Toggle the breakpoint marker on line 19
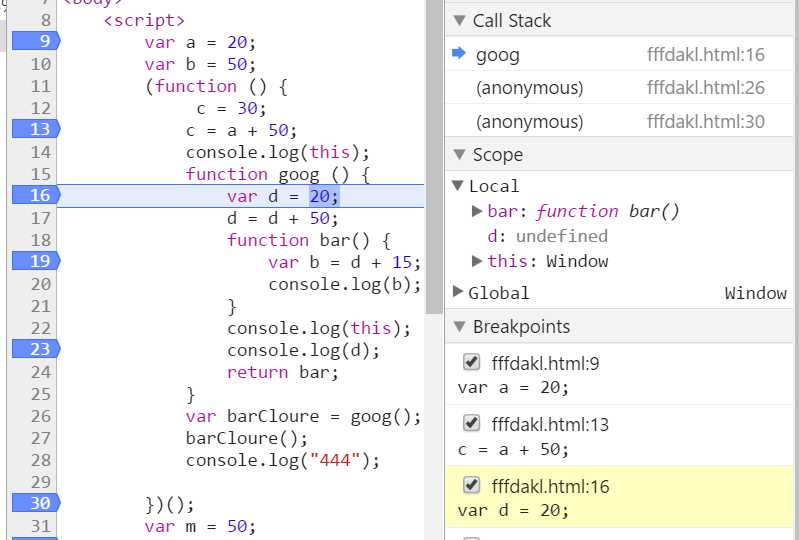The height and width of the screenshot is (540, 799). pos(35,261)
